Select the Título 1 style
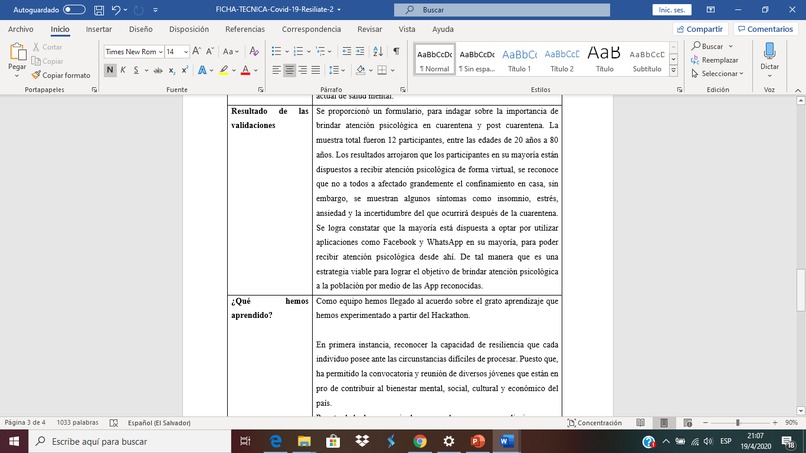806x453 pixels. click(519, 59)
